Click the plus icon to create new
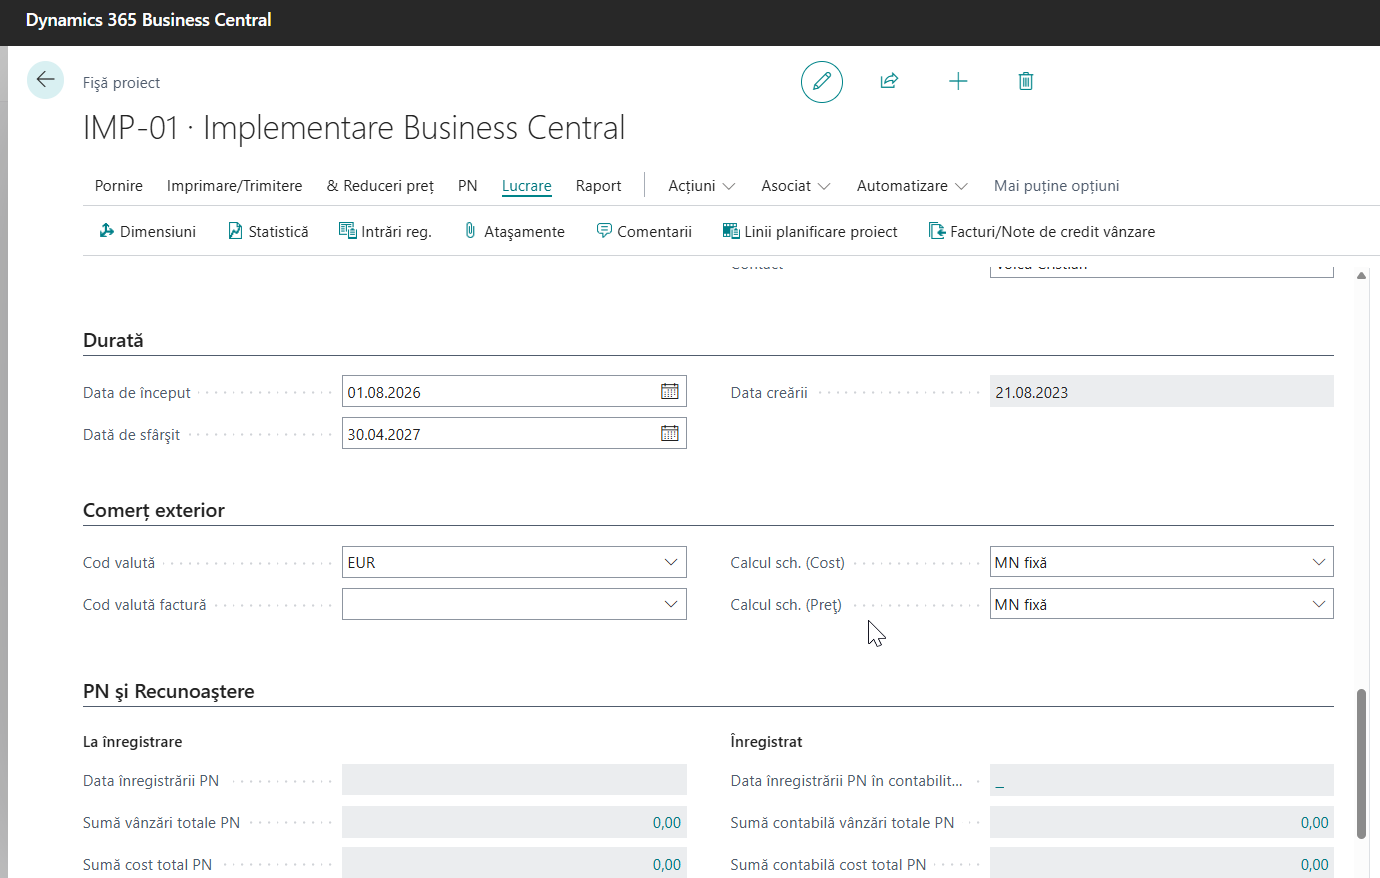 click(957, 81)
